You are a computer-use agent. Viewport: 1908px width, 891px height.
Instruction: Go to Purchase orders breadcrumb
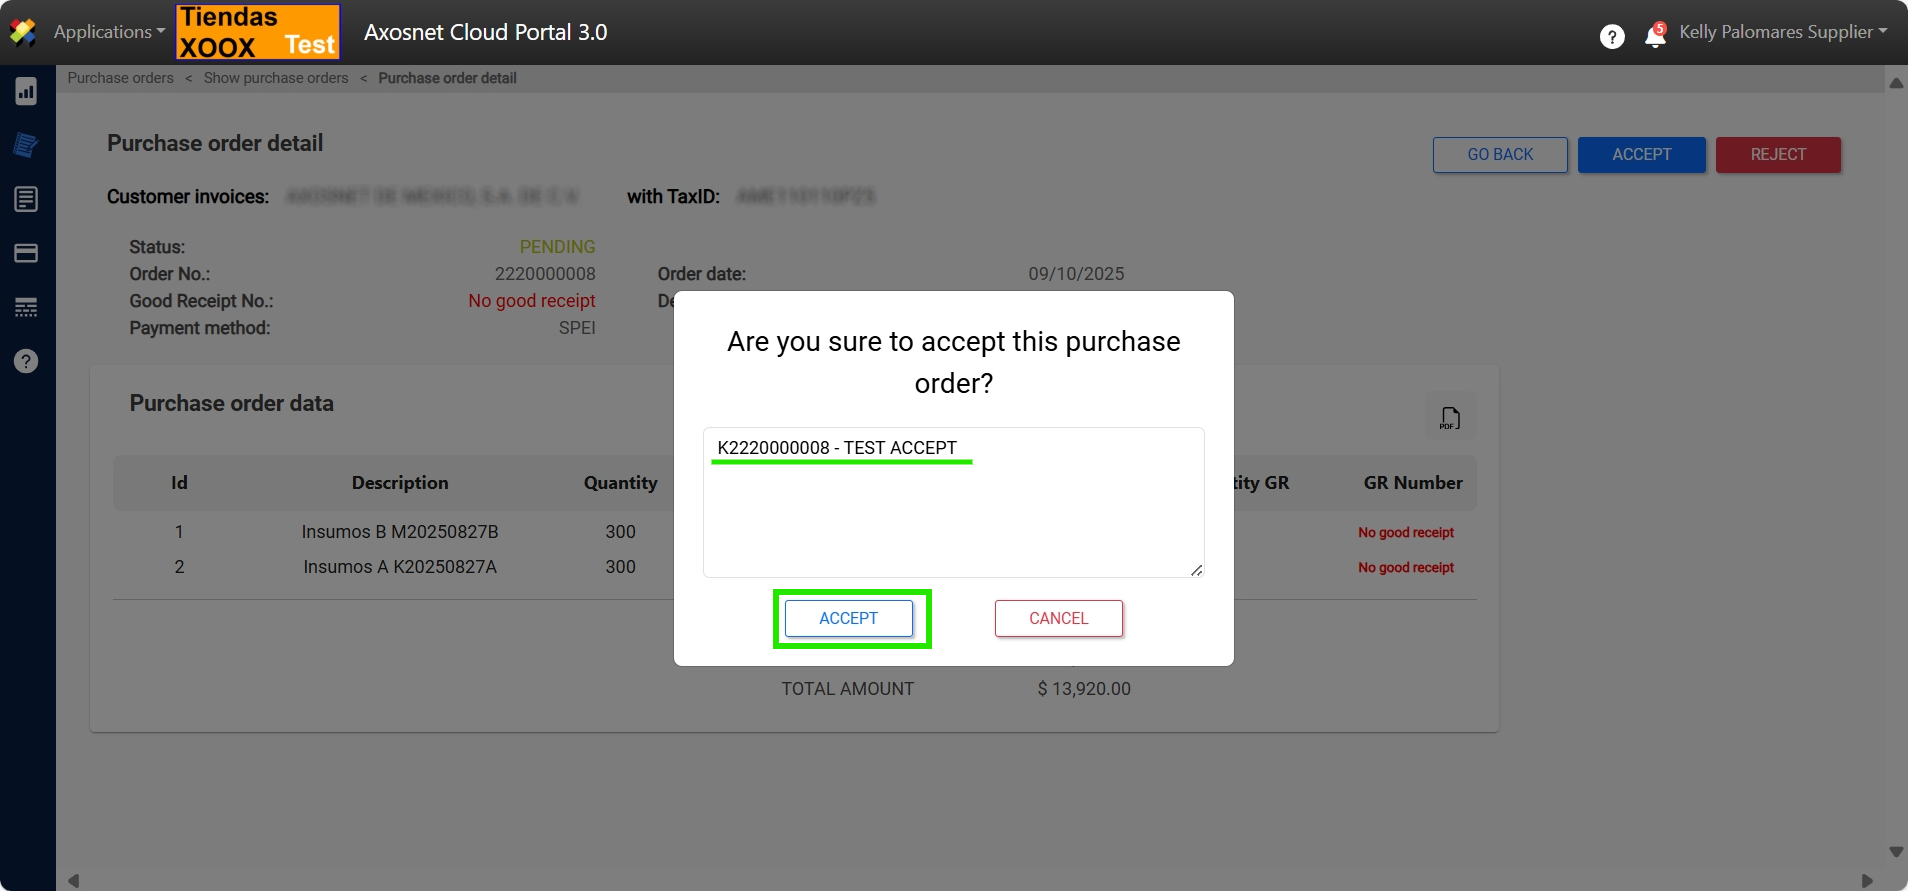pyautogui.click(x=120, y=78)
